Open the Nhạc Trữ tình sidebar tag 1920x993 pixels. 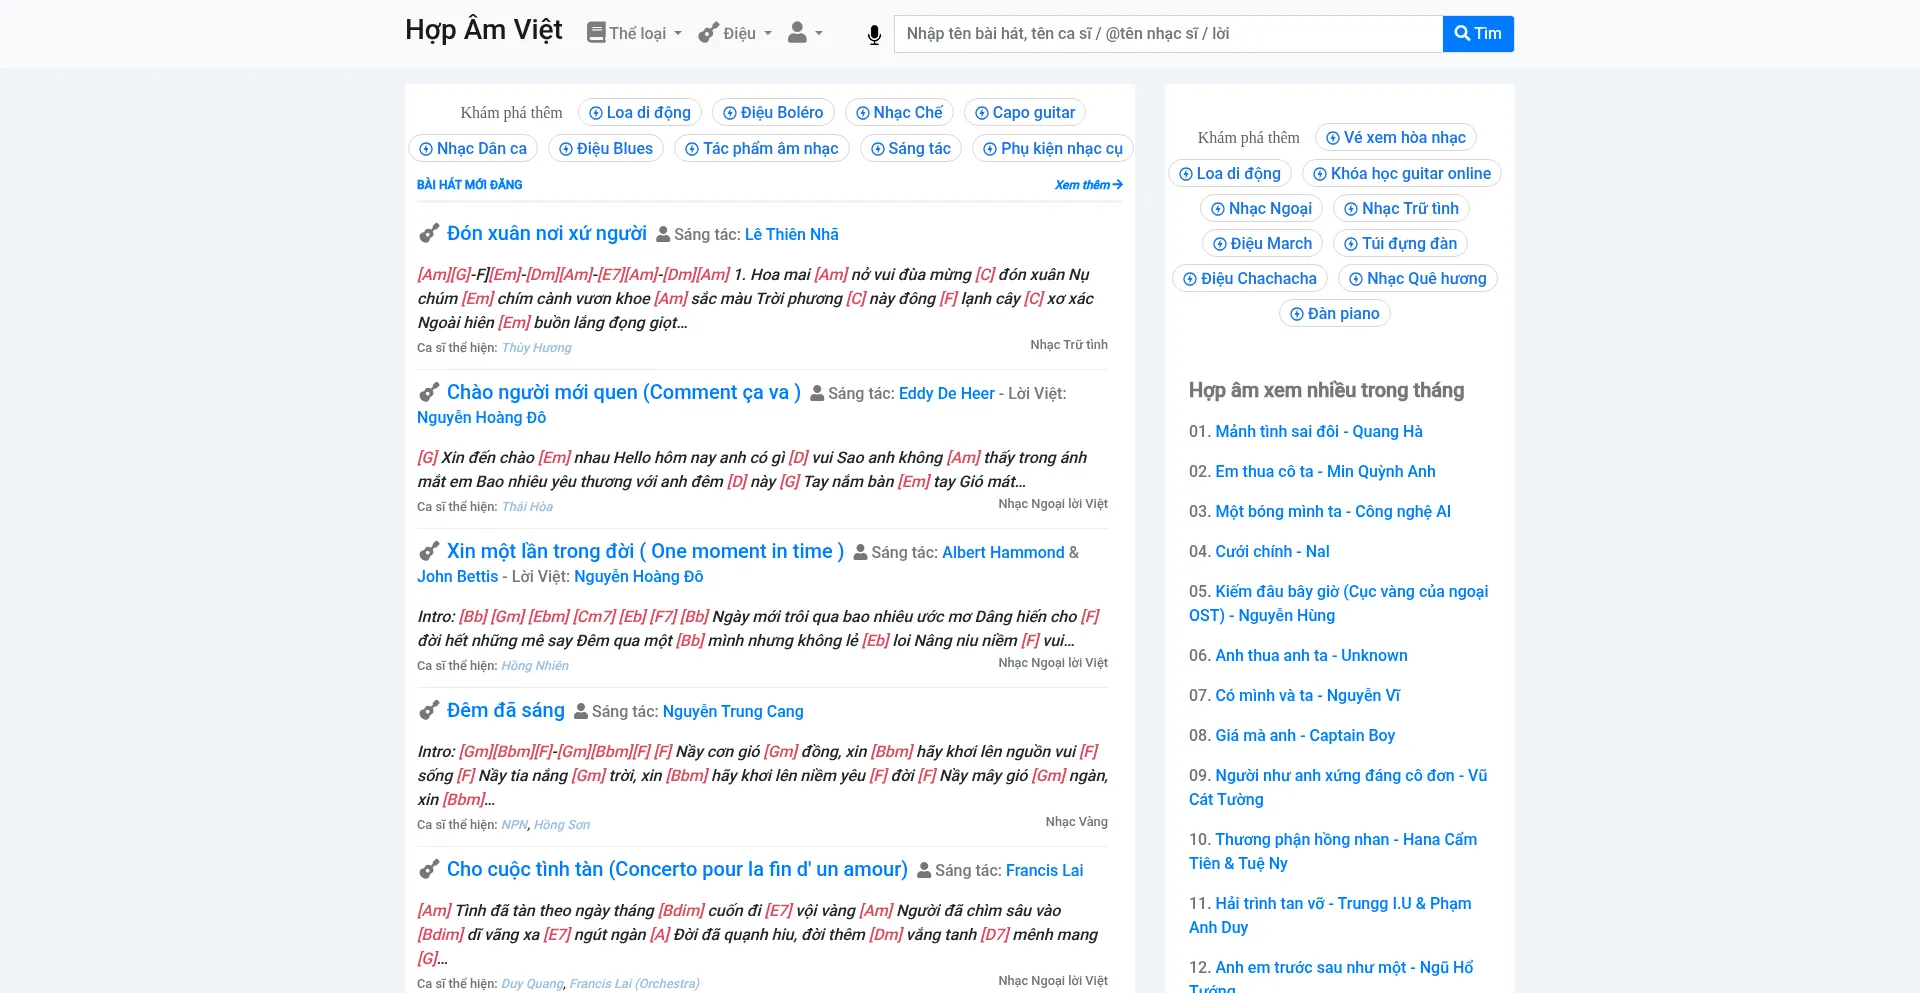click(1401, 209)
